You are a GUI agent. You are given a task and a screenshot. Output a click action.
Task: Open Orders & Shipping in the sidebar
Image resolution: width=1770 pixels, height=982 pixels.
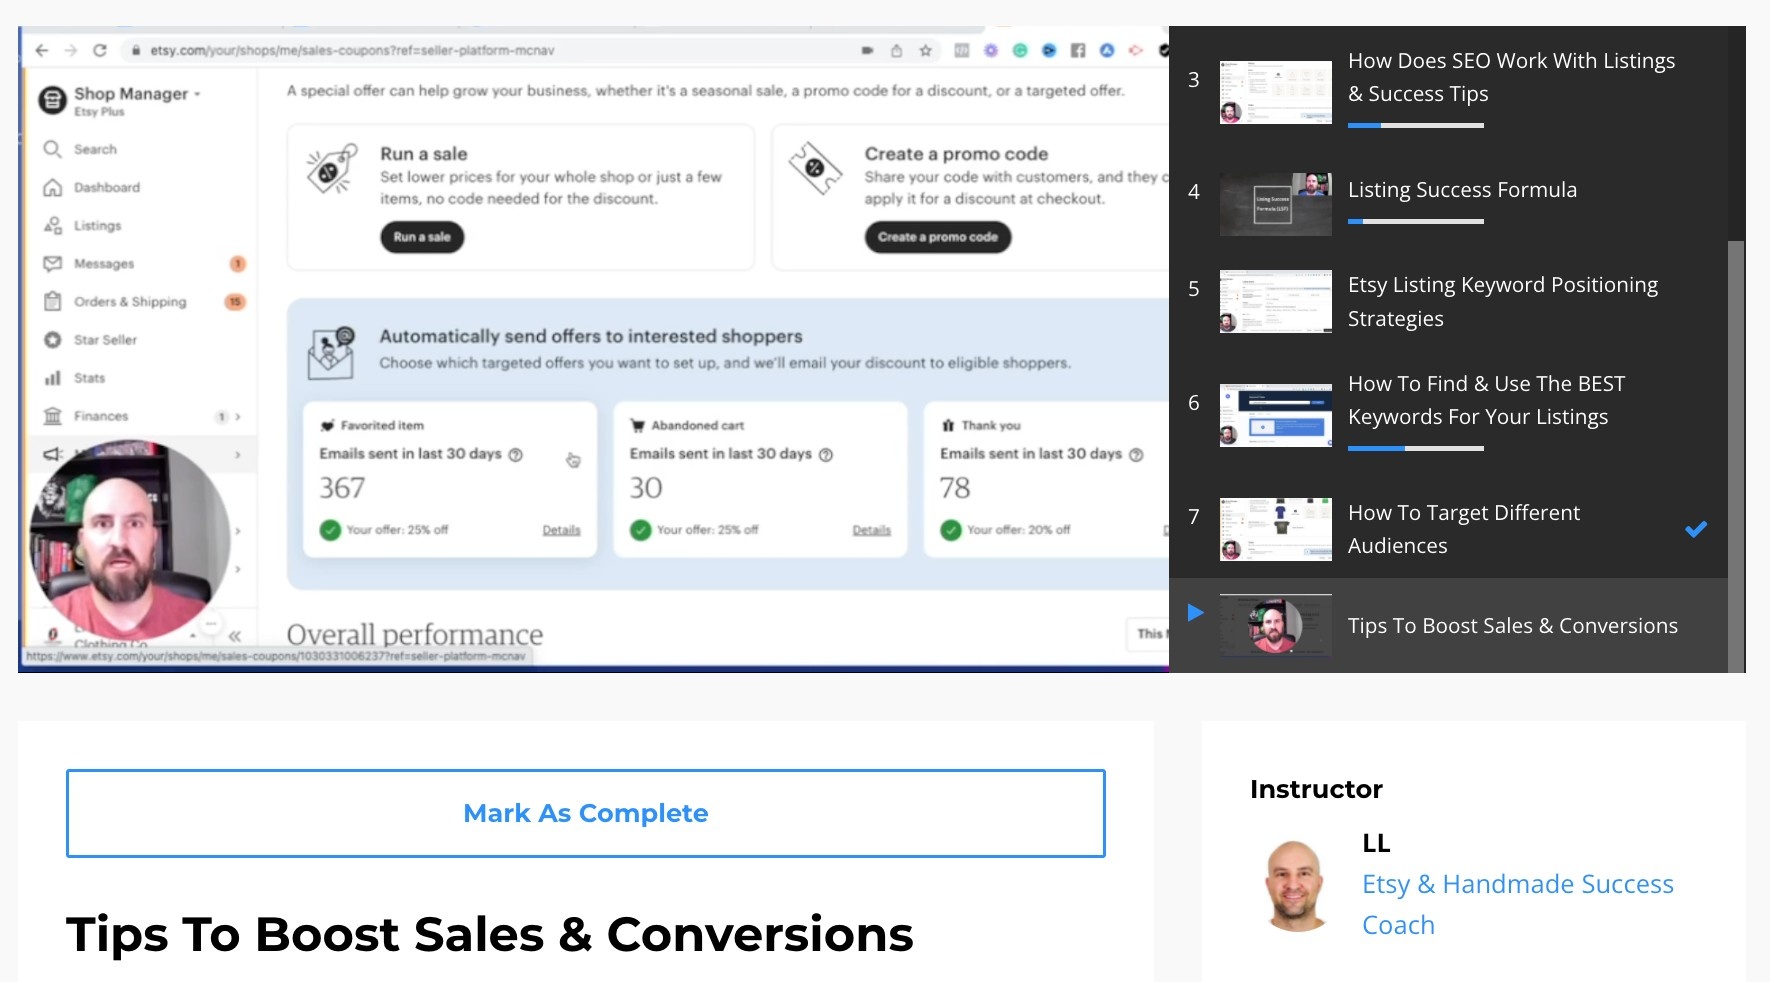[130, 302]
